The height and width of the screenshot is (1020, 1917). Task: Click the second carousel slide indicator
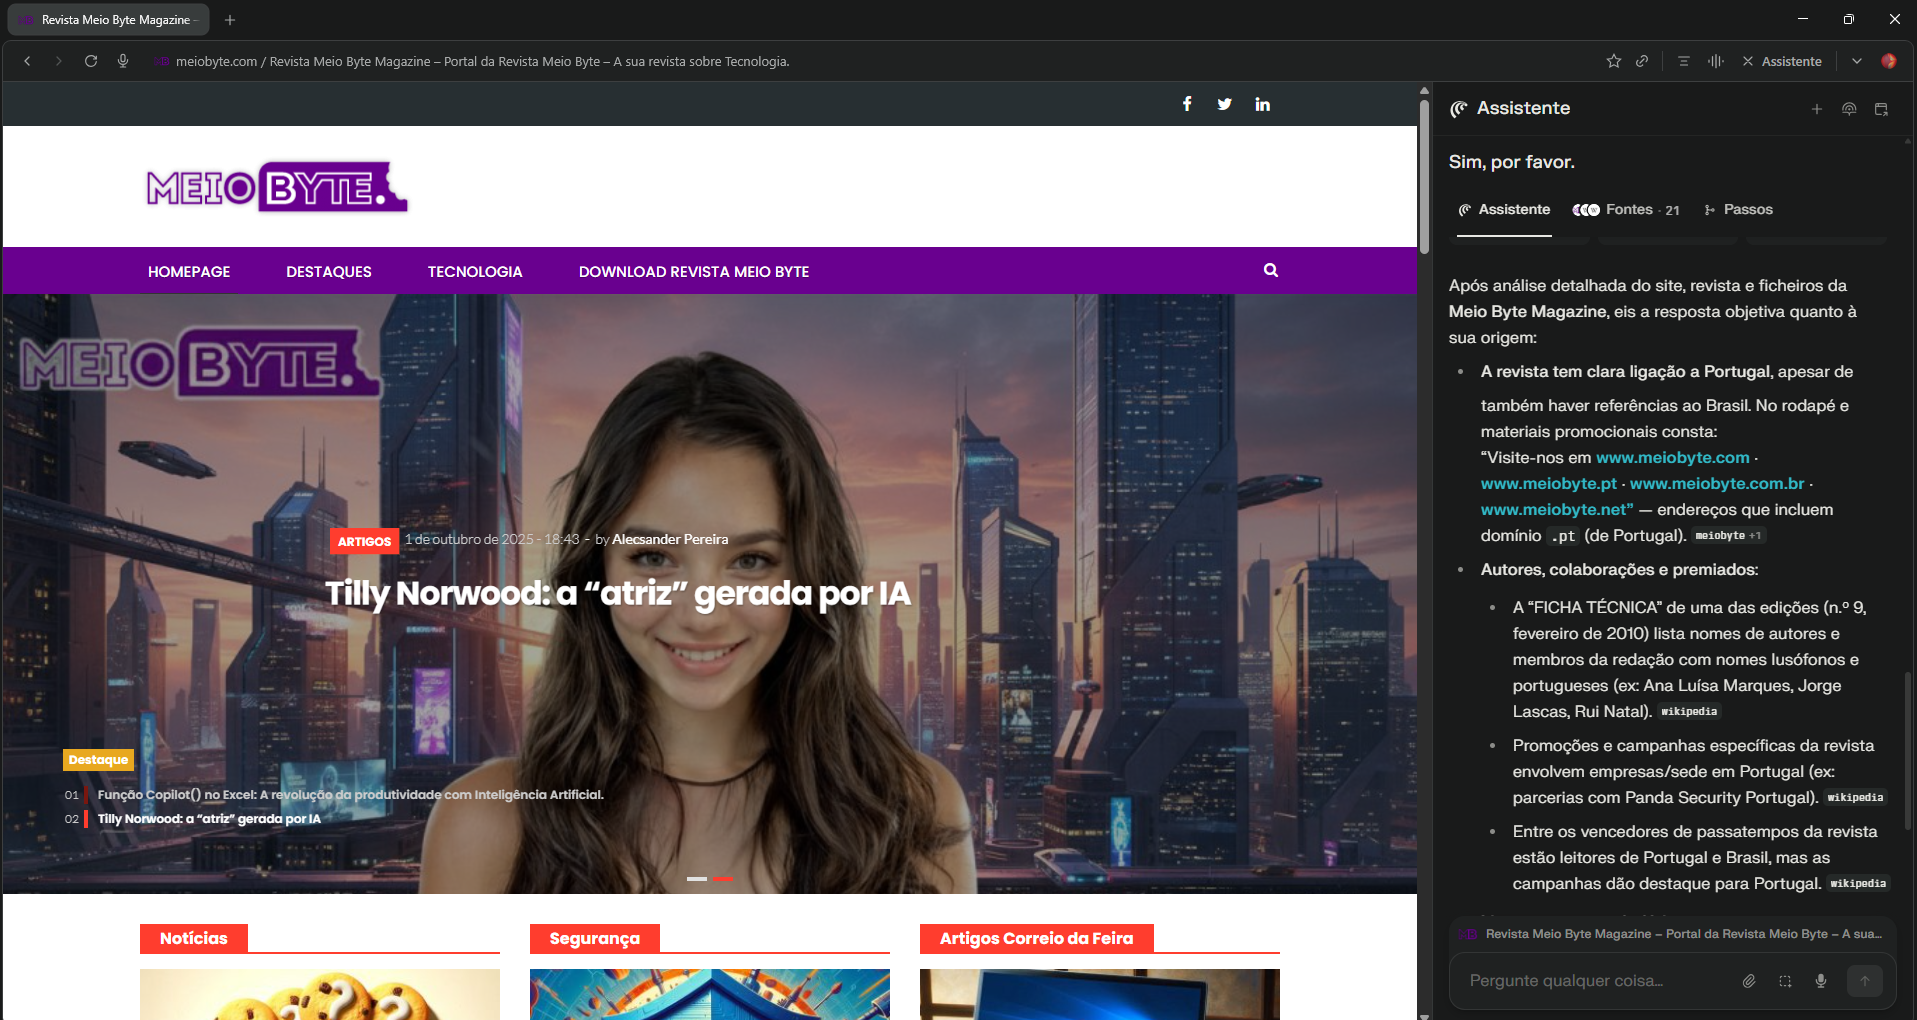pyautogui.click(x=723, y=879)
